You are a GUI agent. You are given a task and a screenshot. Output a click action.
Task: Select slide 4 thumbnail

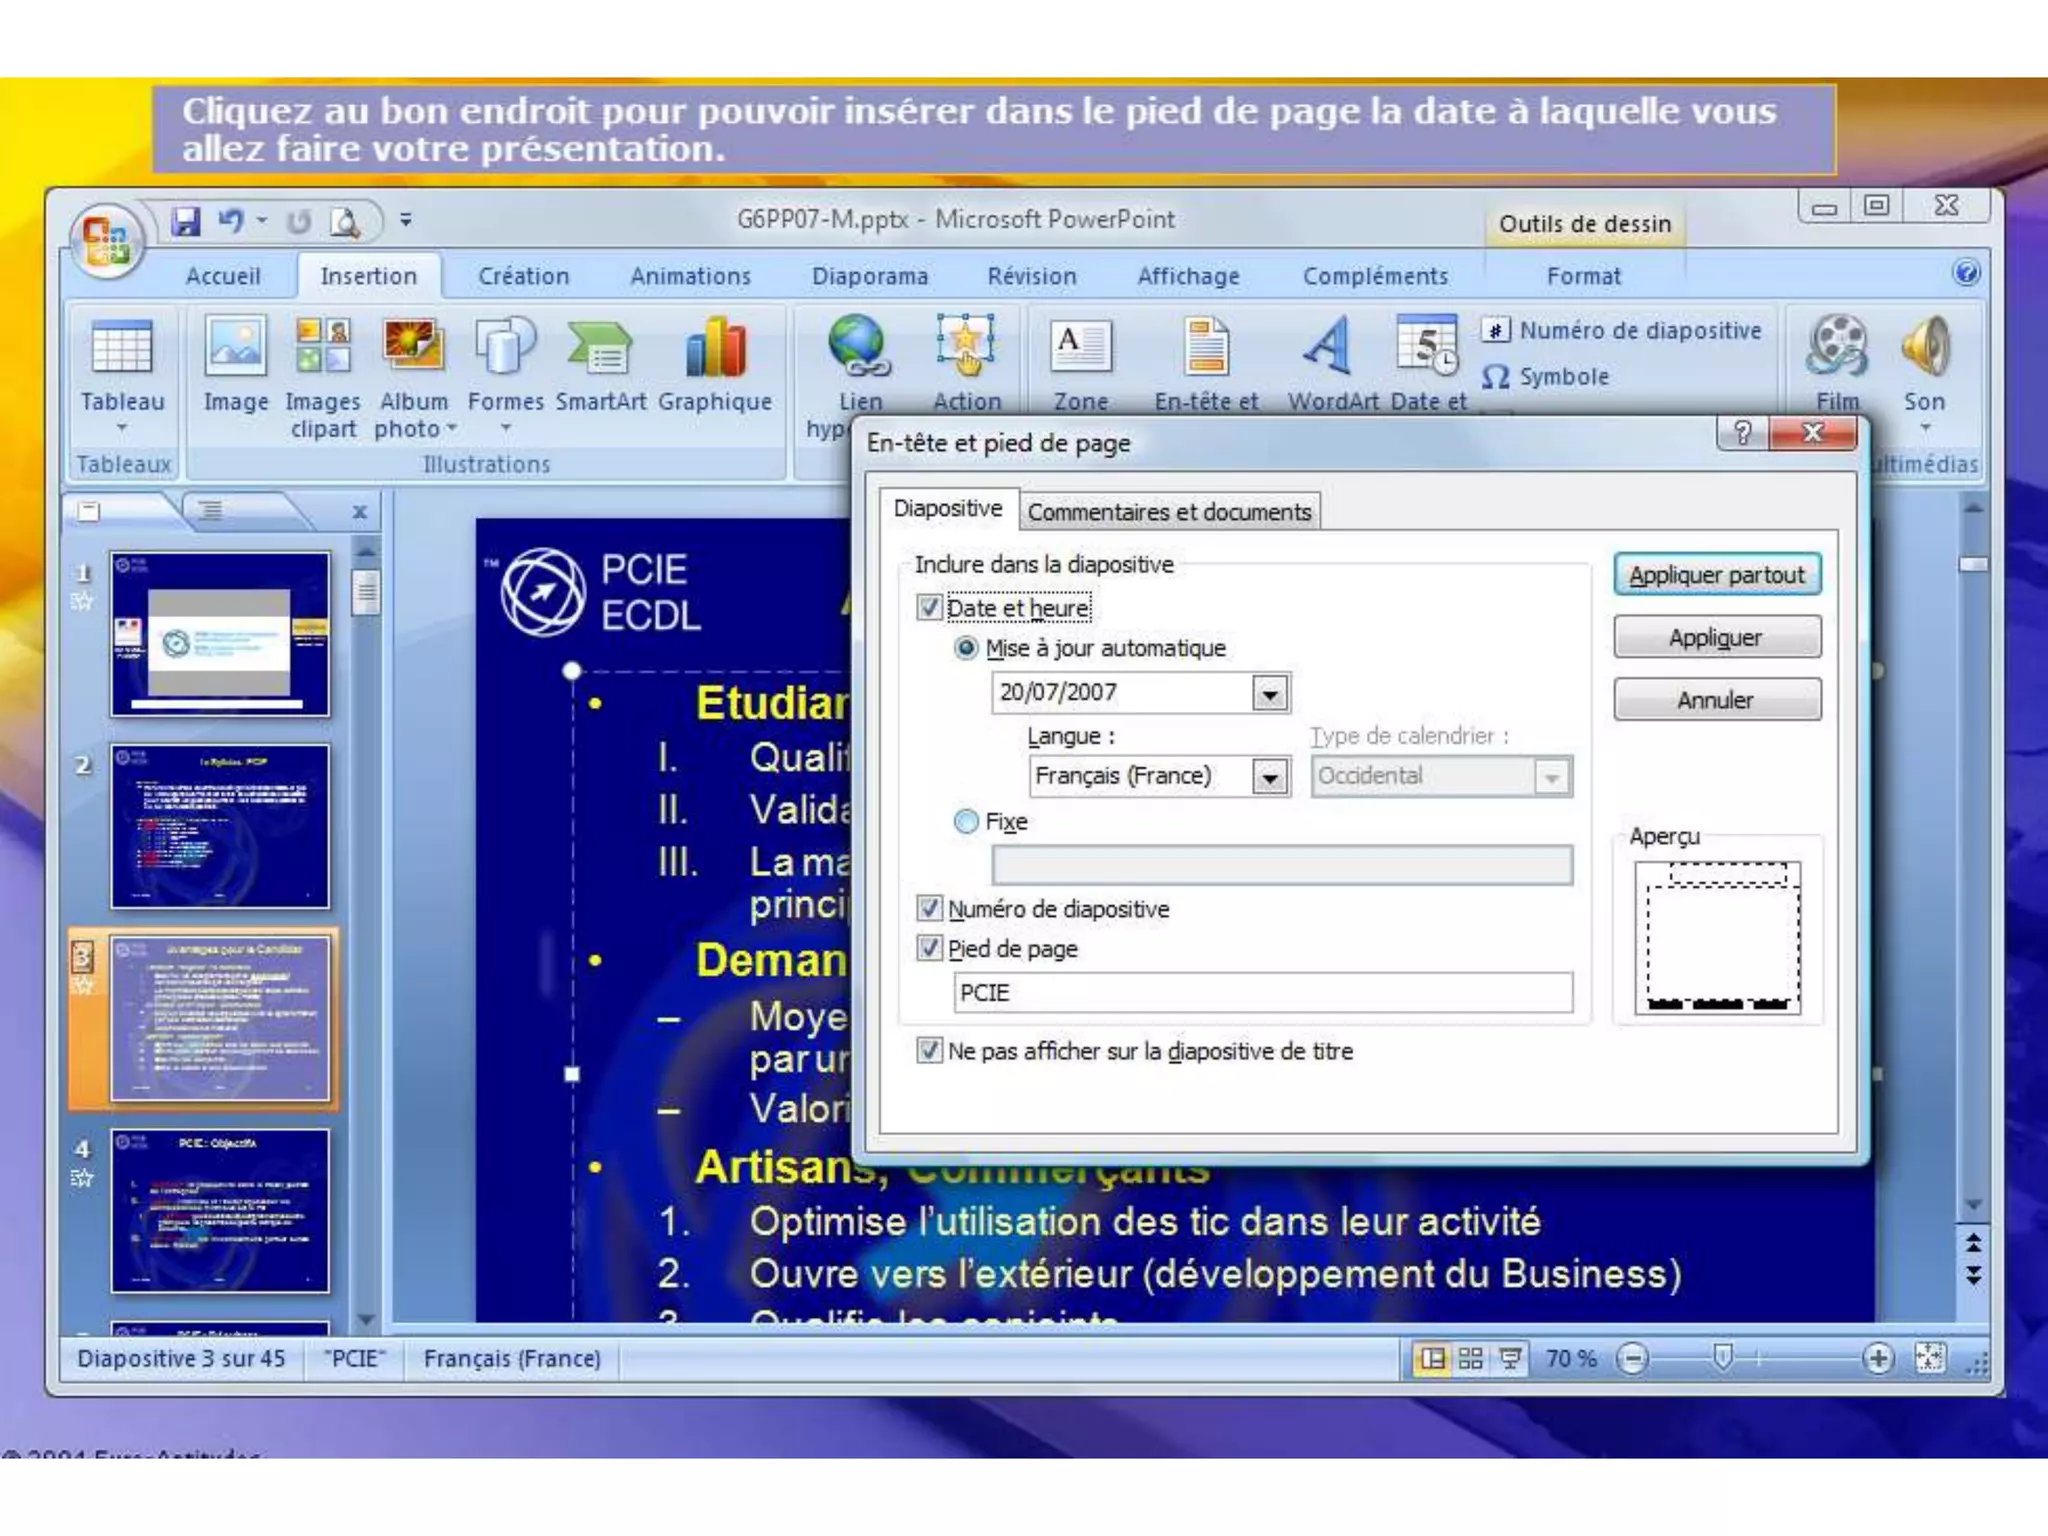(220, 1211)
